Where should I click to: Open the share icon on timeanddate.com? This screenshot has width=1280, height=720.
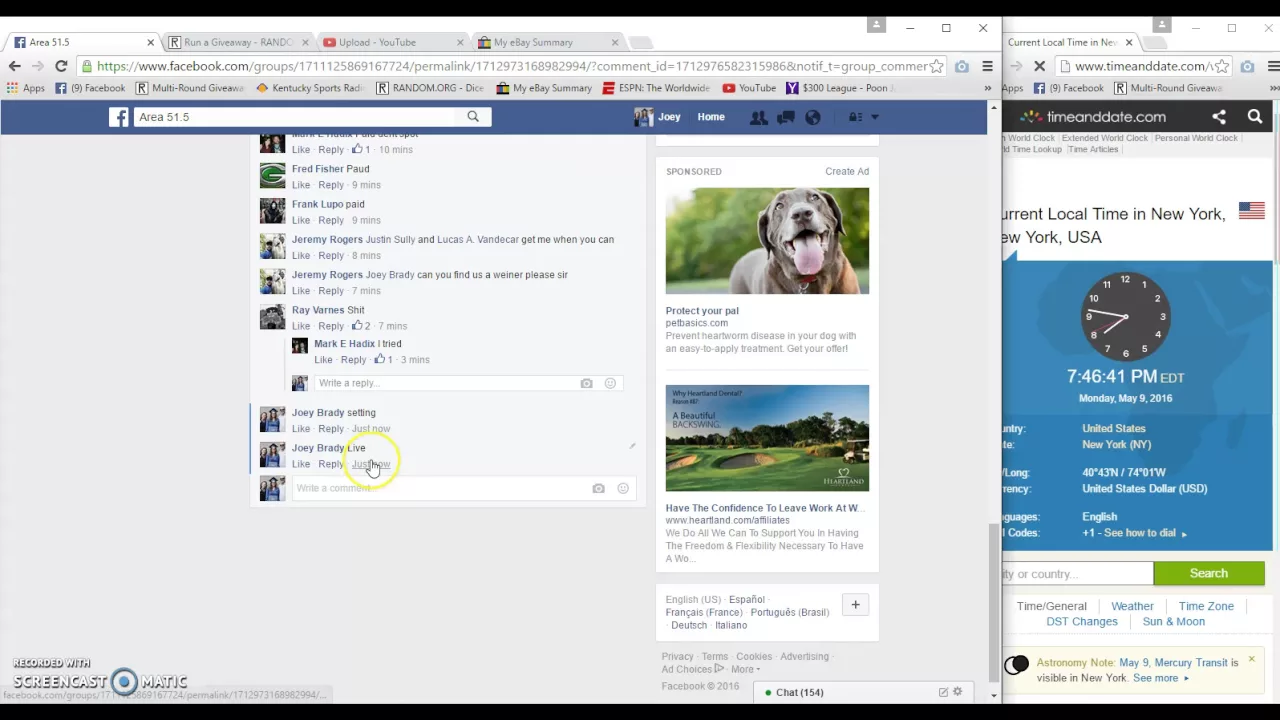click(1219, 117)
